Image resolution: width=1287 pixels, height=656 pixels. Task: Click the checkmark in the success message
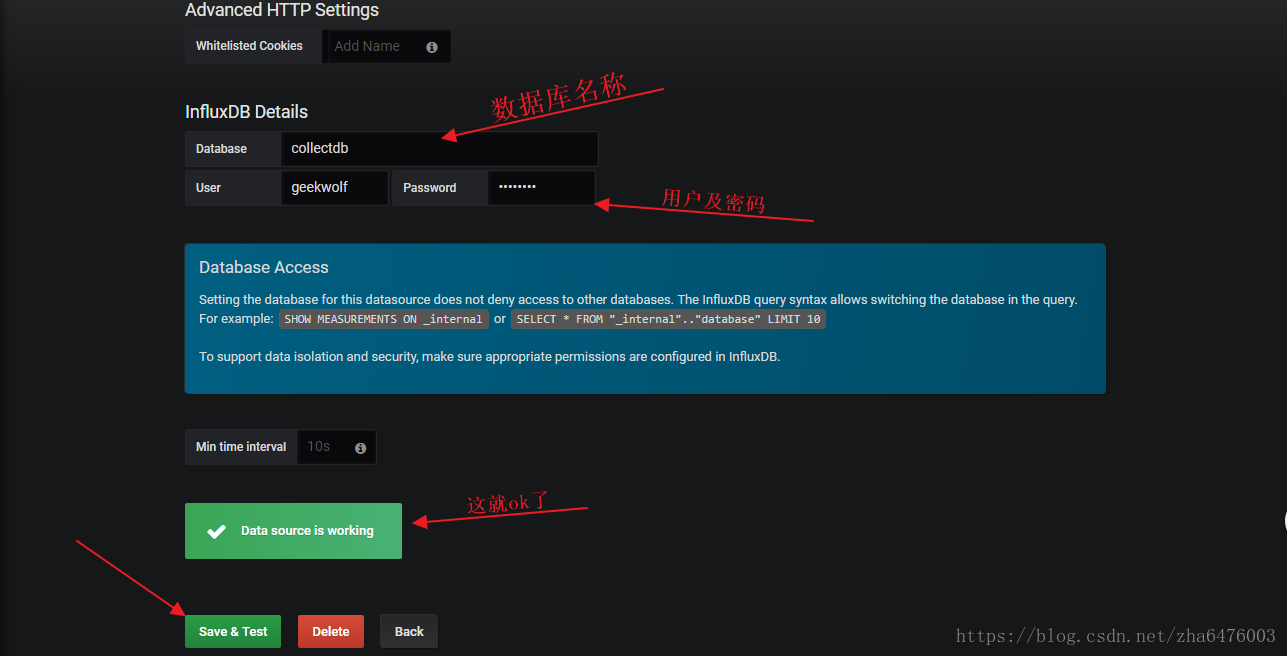click(216, 531)
